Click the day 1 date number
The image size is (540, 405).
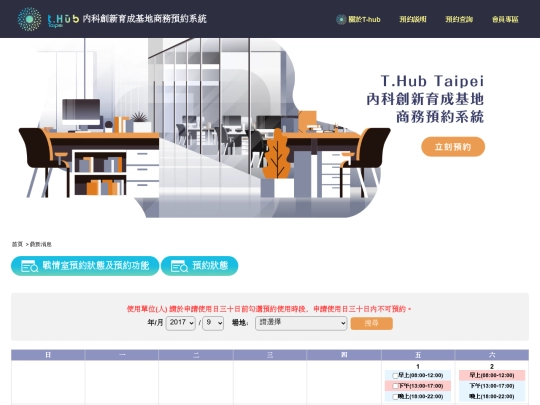(418, 366)
